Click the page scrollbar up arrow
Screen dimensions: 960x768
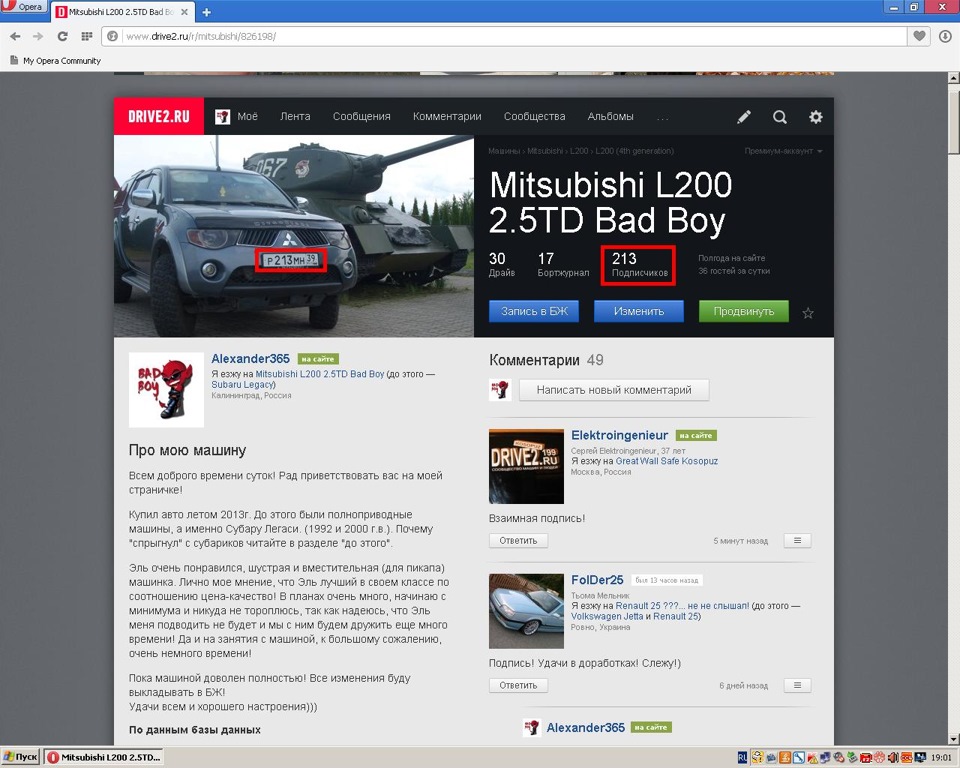pos(953,78)
